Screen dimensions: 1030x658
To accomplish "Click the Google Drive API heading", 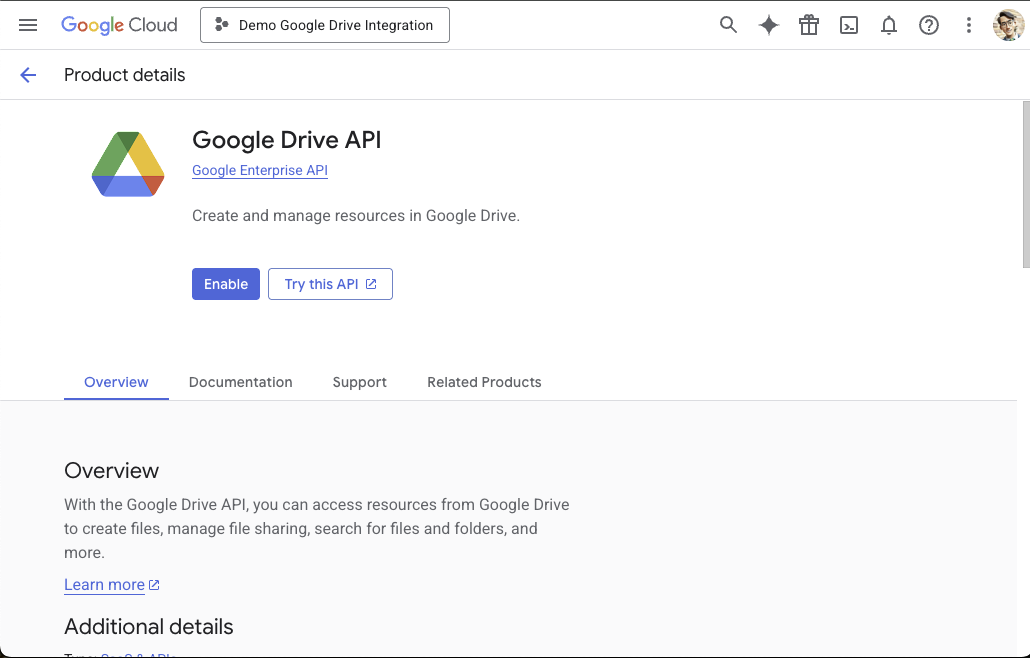I will tap(286, 140).
